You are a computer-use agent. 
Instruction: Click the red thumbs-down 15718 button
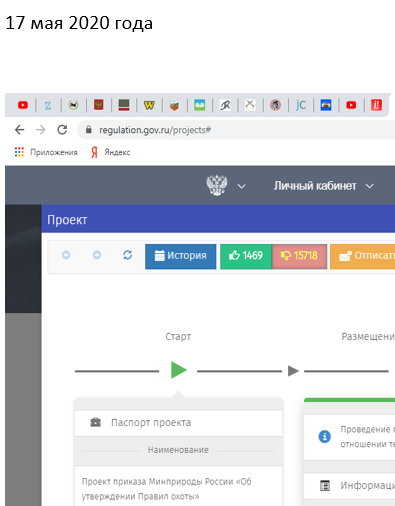tap(299, 256)
